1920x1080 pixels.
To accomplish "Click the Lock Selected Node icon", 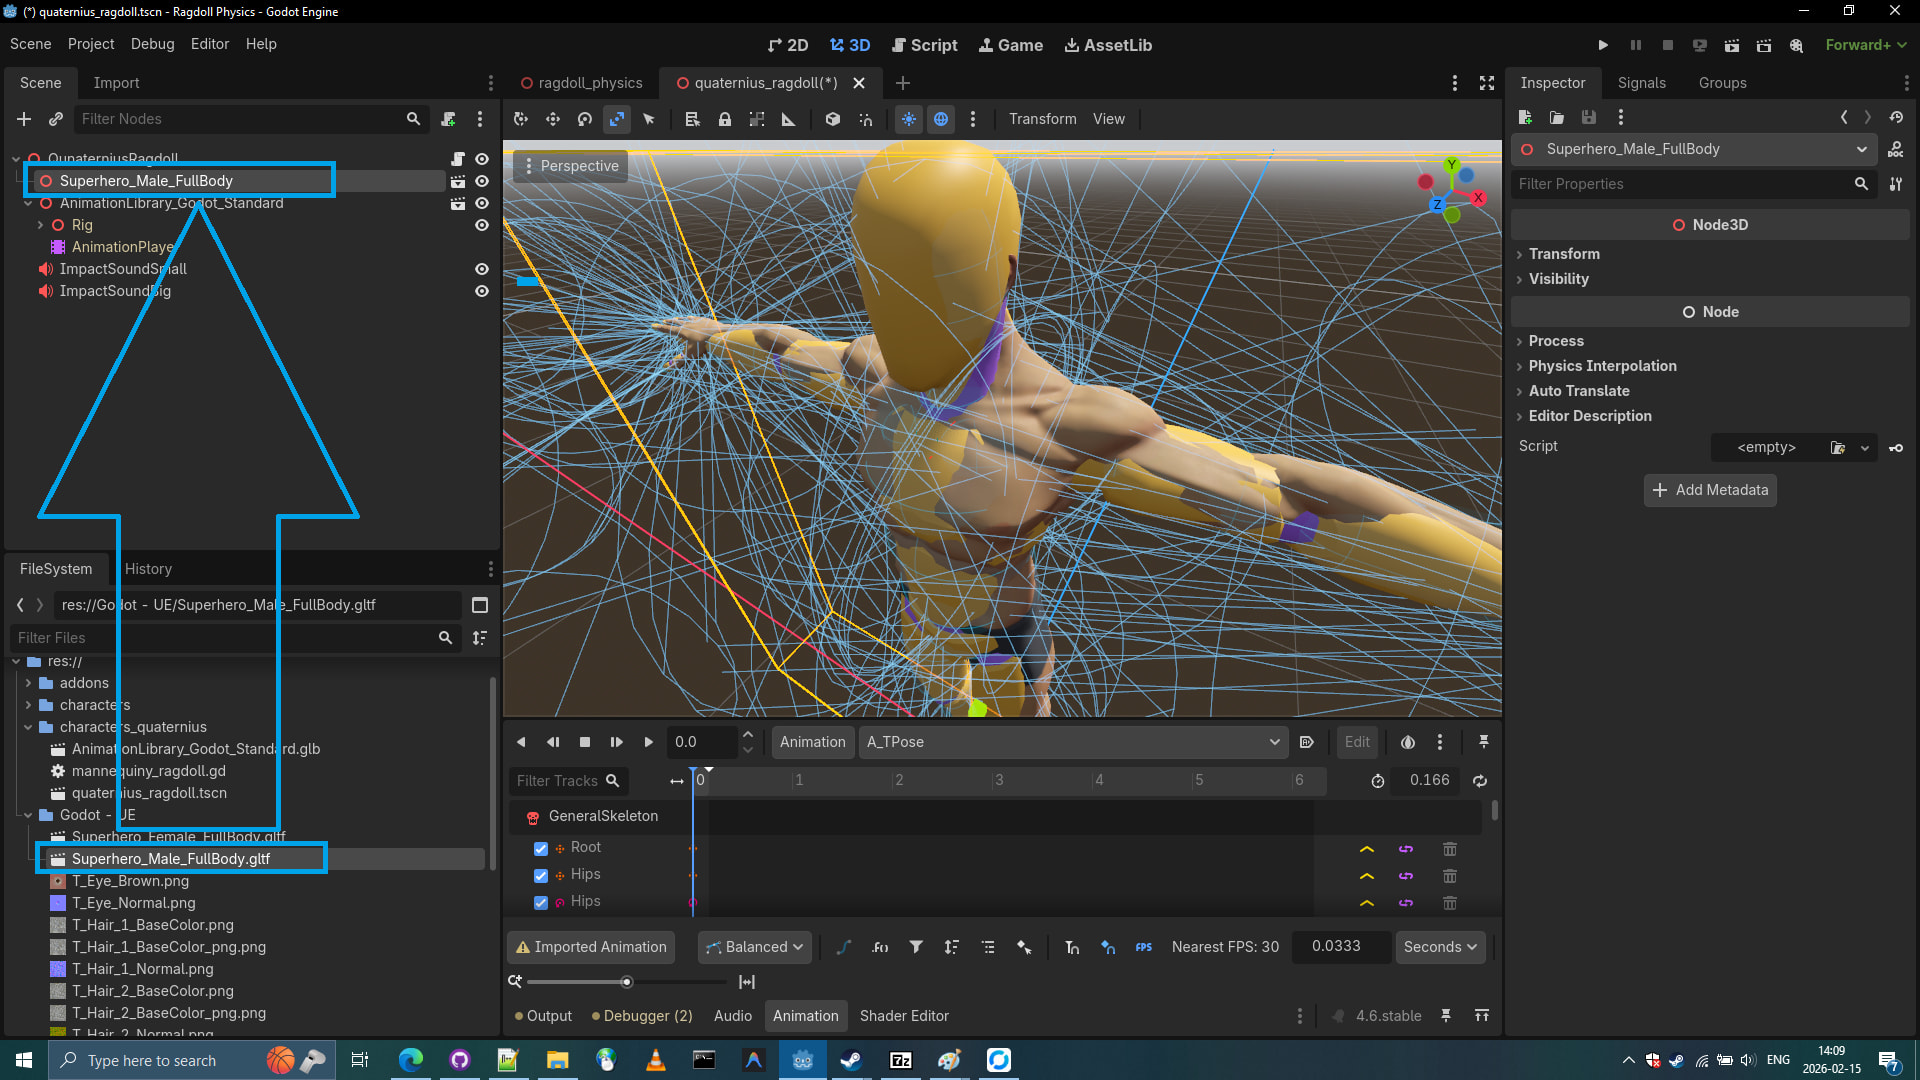I will [725, 119].
